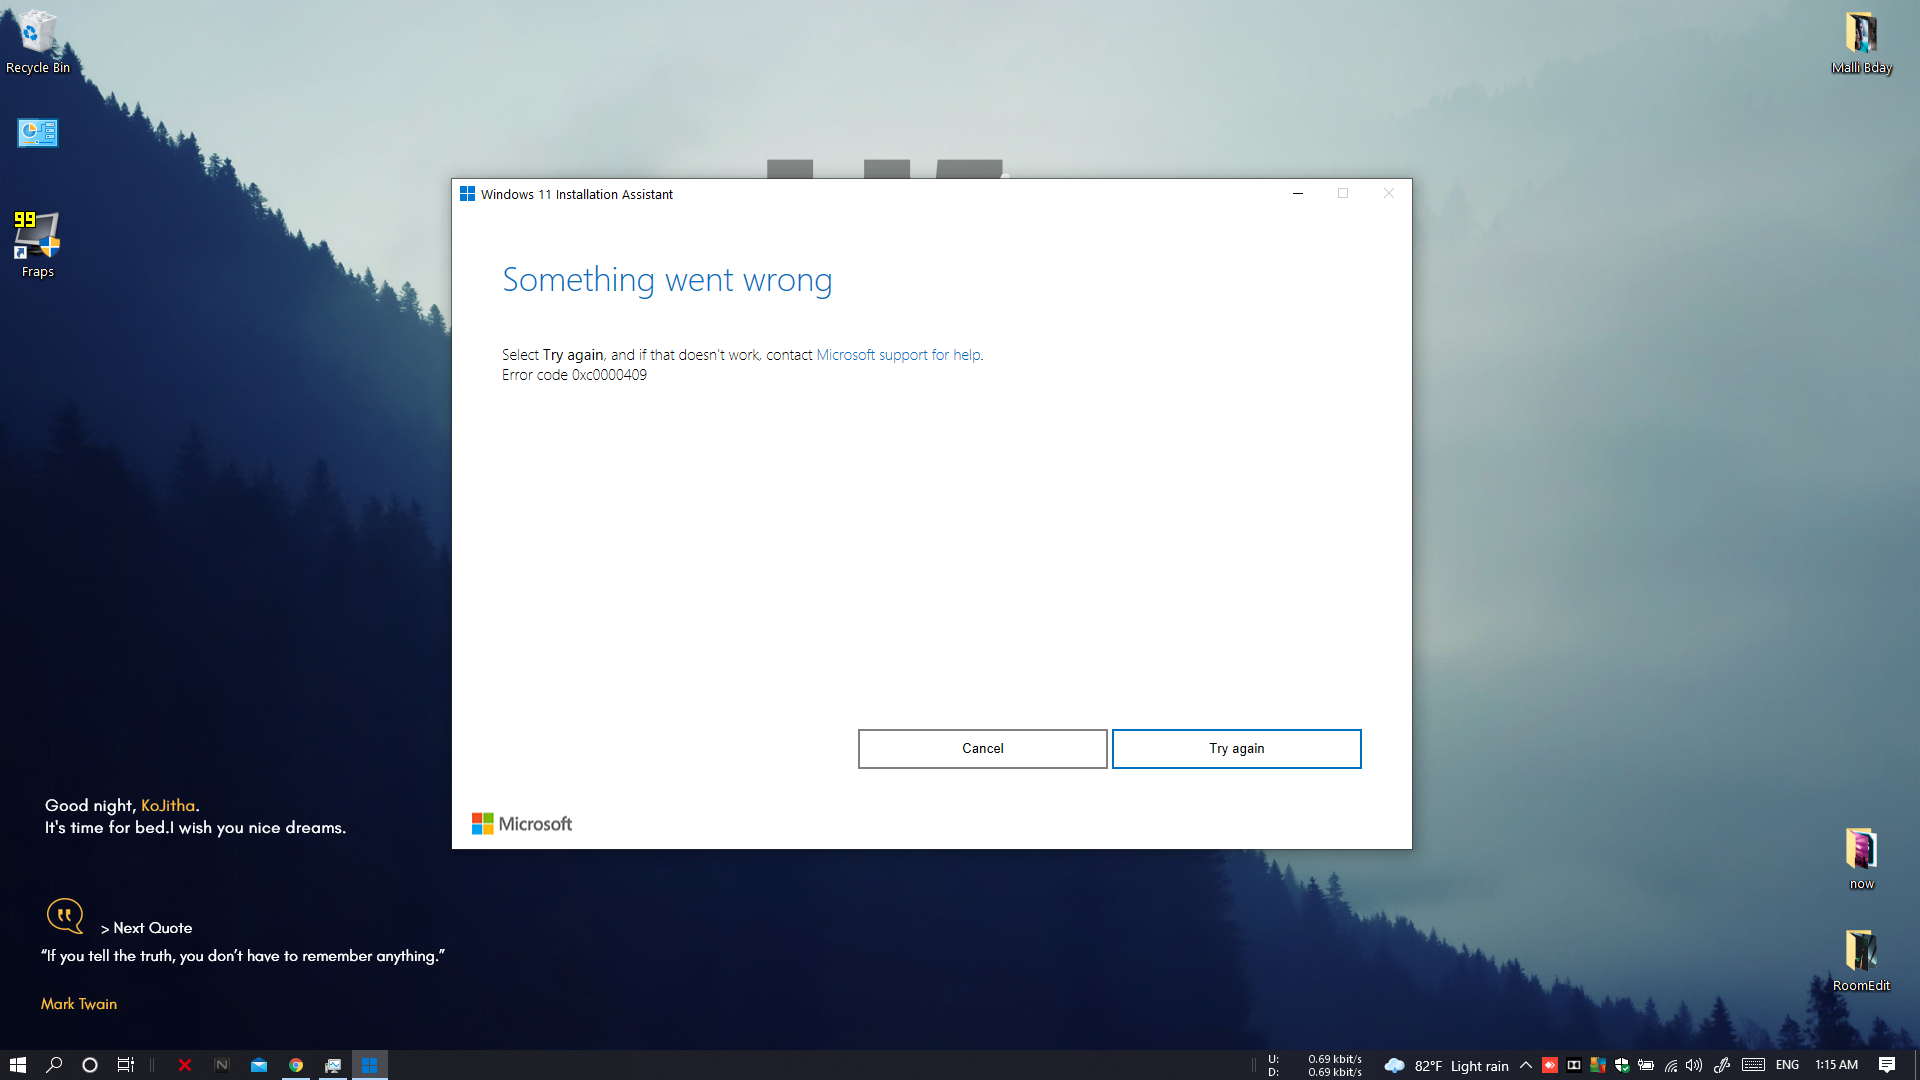Expand hidden system tray icons
This screenshot has height=1080, width=1920.
(x=1527, y=1065)
